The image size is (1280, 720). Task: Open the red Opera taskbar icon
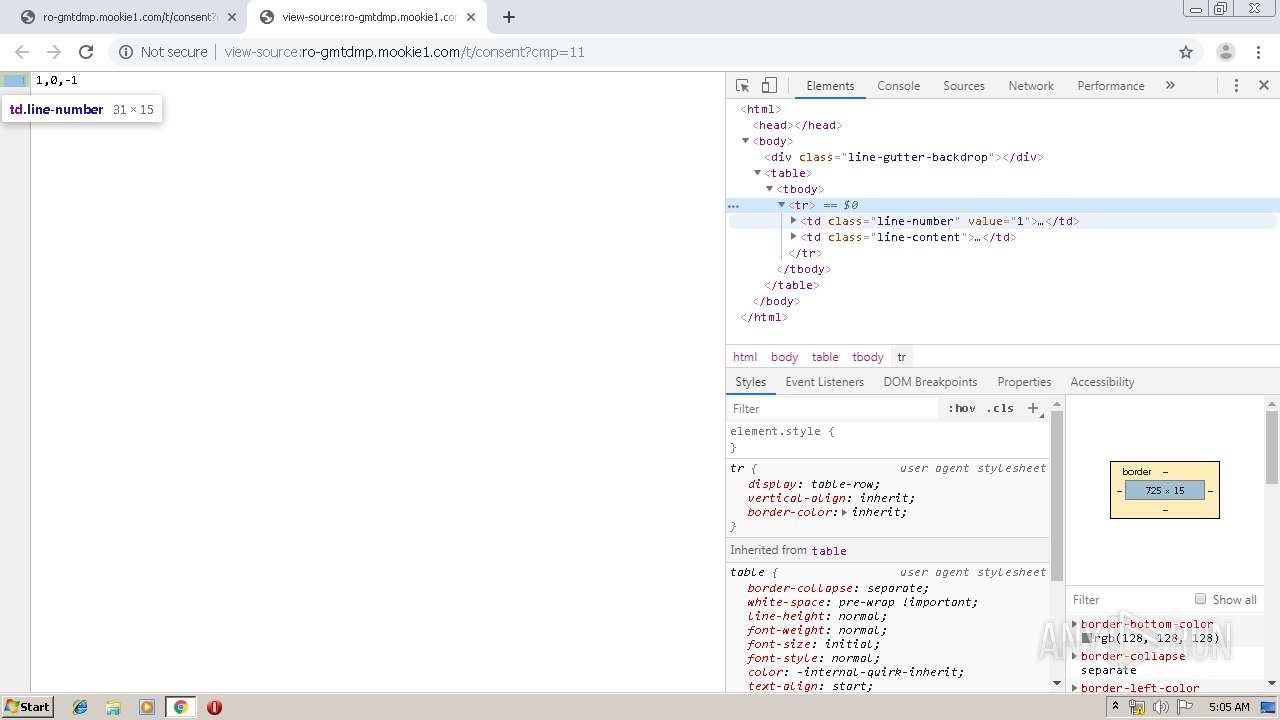214,707
